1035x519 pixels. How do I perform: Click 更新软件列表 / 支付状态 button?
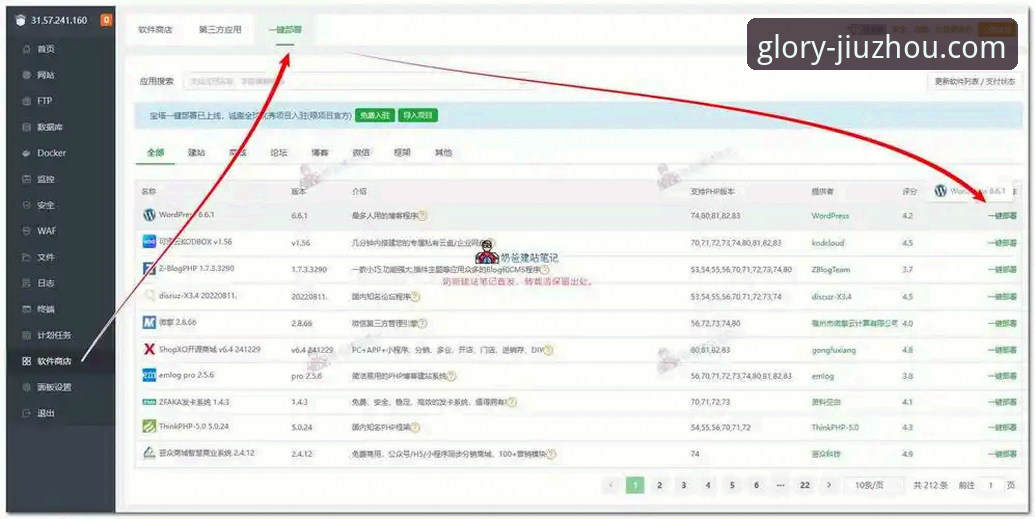pos(974,81)
